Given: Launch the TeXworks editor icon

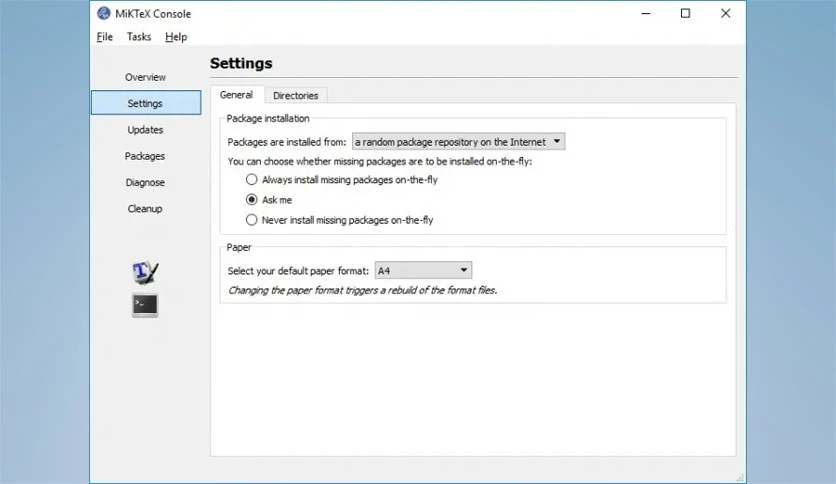Looking at the screenshot, I should pyautogui.click(x=145, y=272).
